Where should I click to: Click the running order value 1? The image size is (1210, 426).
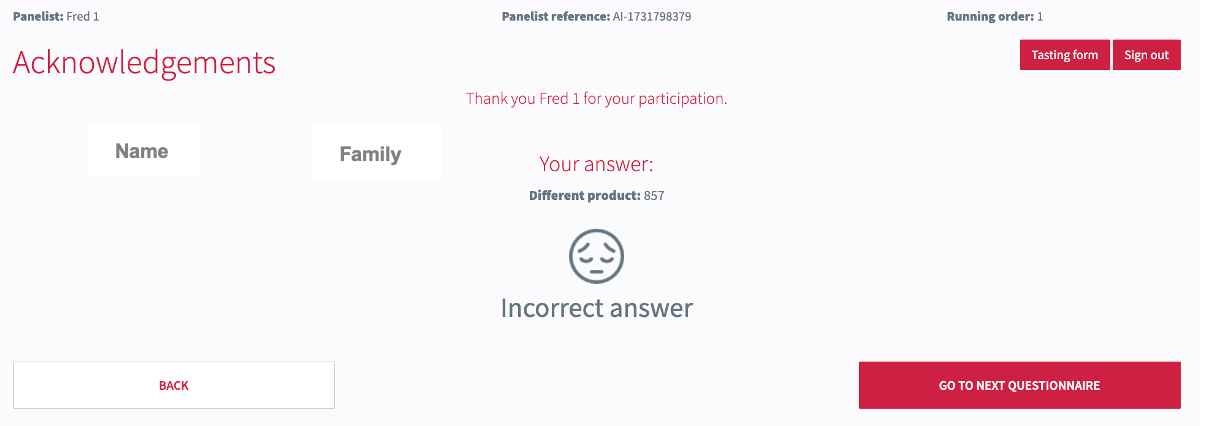coord(1040,17)
